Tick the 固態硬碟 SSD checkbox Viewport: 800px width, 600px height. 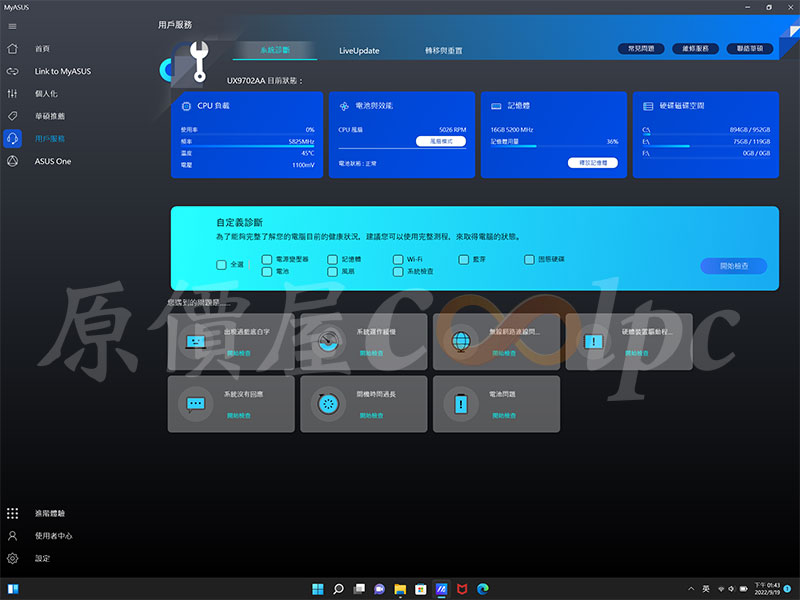pyautogui.click(x=529, y=259)
